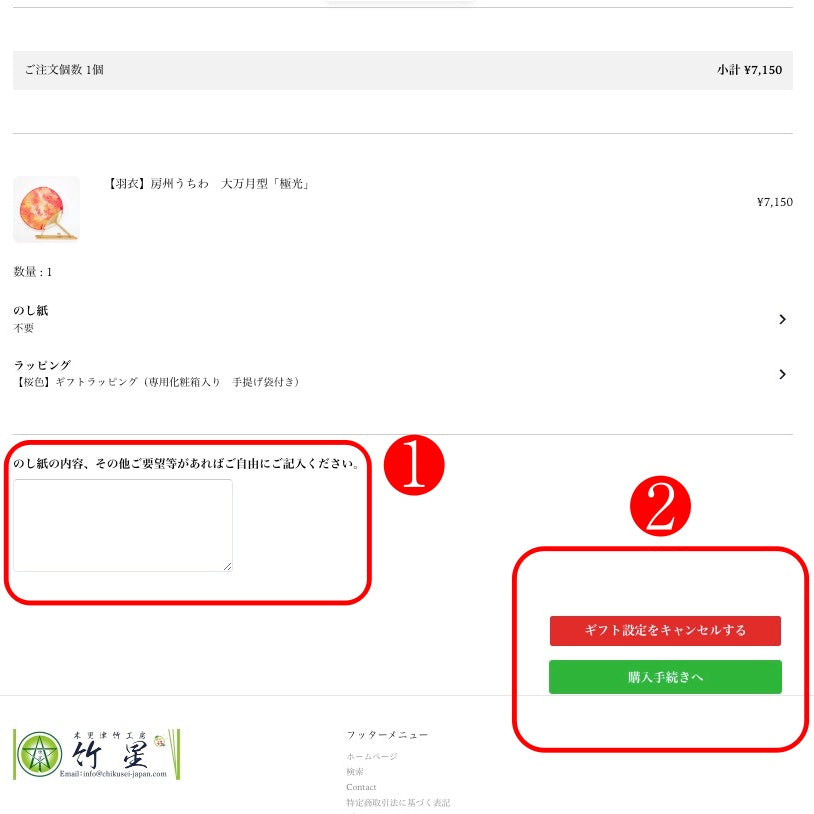The height and width of the screenshot is (814, 814).
Task: Click the 竹星 shop logo banner
Action: pyautogui.click(x=97, y=754)
